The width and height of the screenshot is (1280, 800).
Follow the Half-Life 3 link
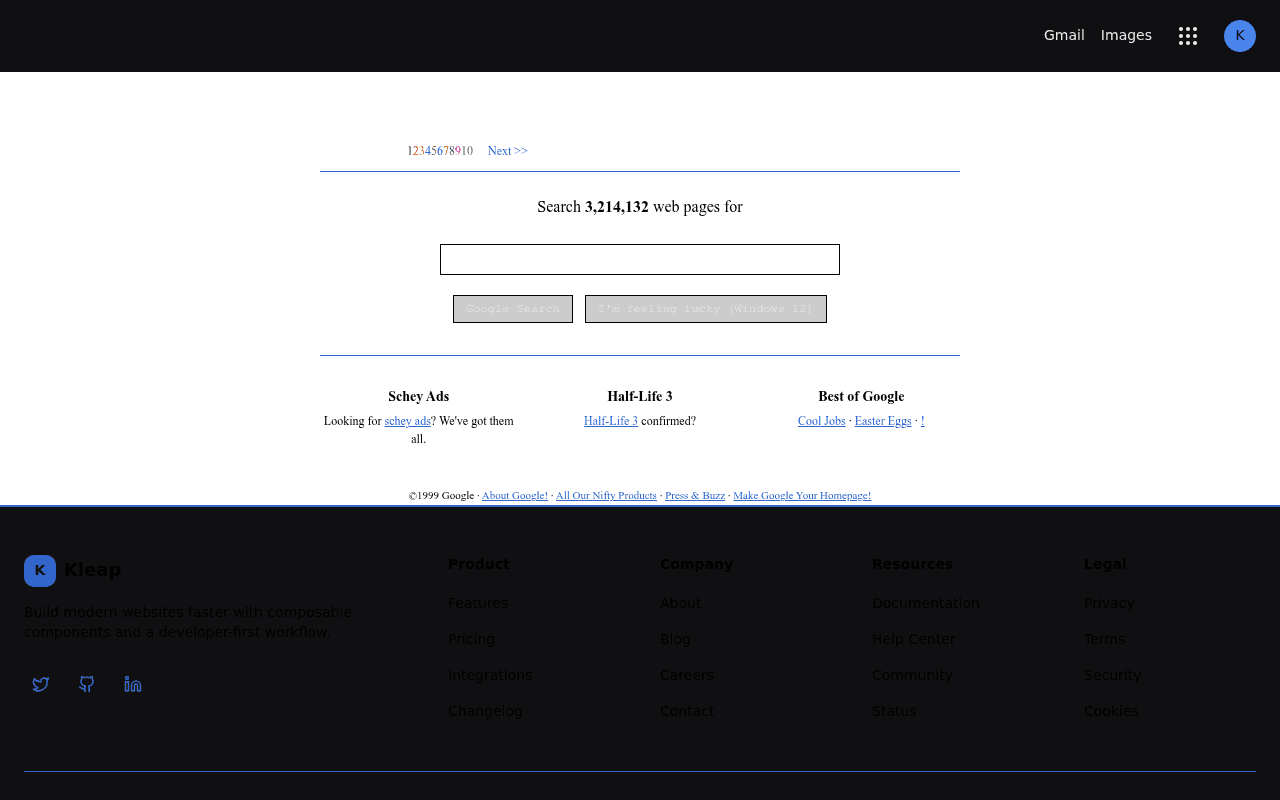[x=611, y=421]
